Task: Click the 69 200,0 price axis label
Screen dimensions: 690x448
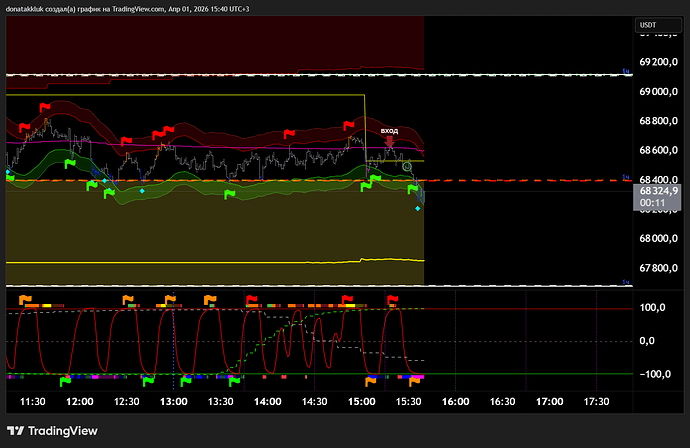Action: 658,62
